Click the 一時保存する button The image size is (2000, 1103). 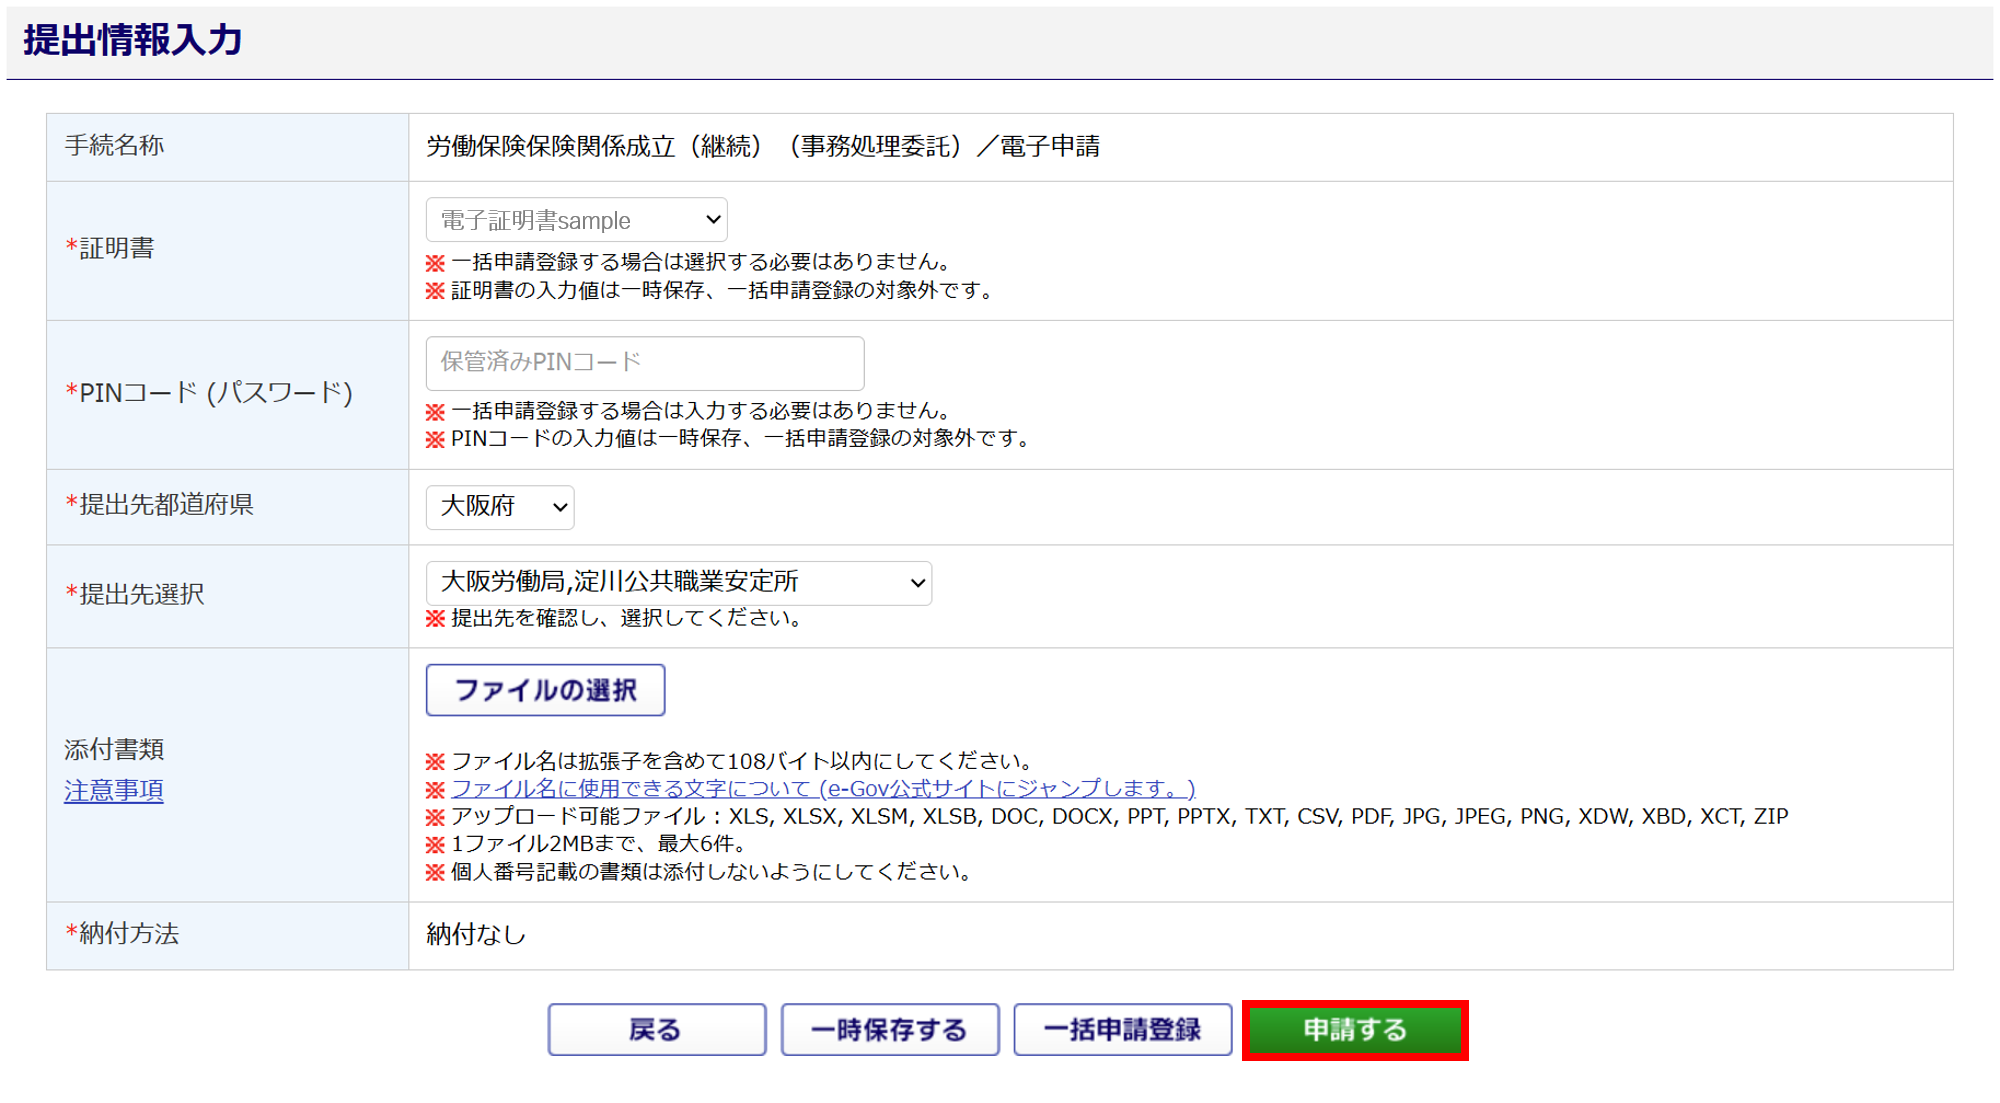pos(889,1029)
